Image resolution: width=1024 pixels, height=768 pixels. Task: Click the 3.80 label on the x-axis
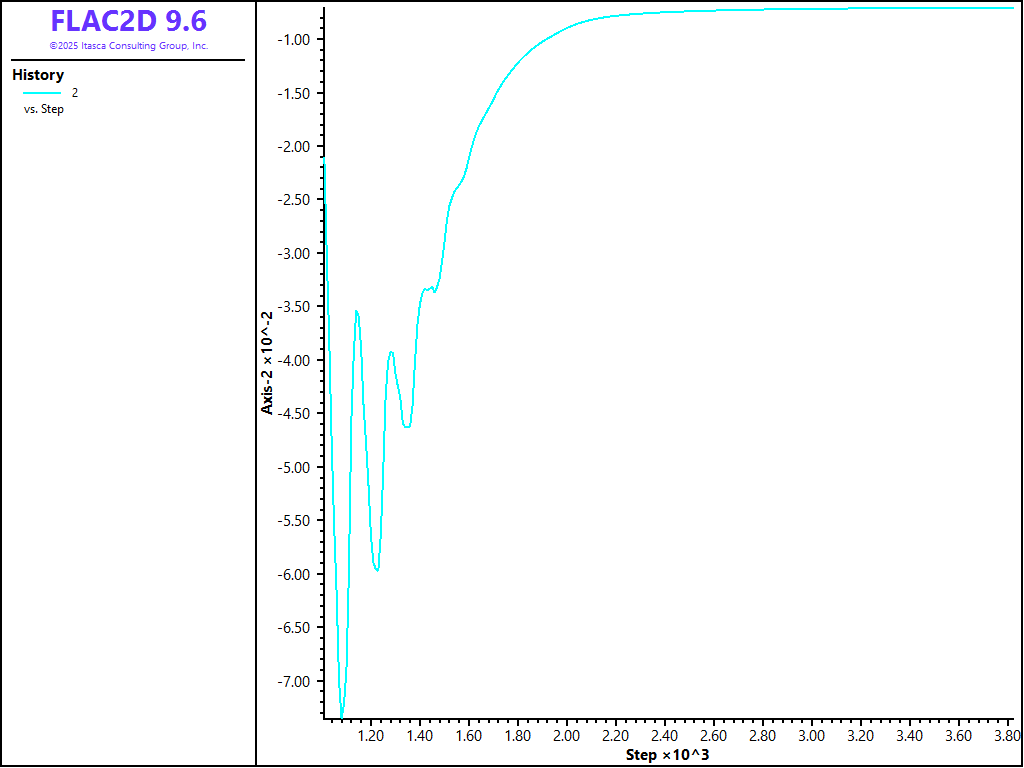pyautogui.click(x=1005, y=736)
